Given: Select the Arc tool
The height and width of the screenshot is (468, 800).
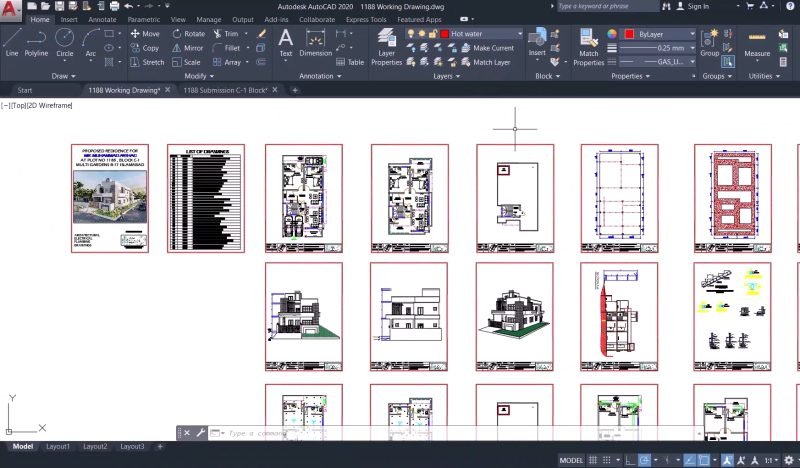Looking at the screenshot, I should [91, 42].
